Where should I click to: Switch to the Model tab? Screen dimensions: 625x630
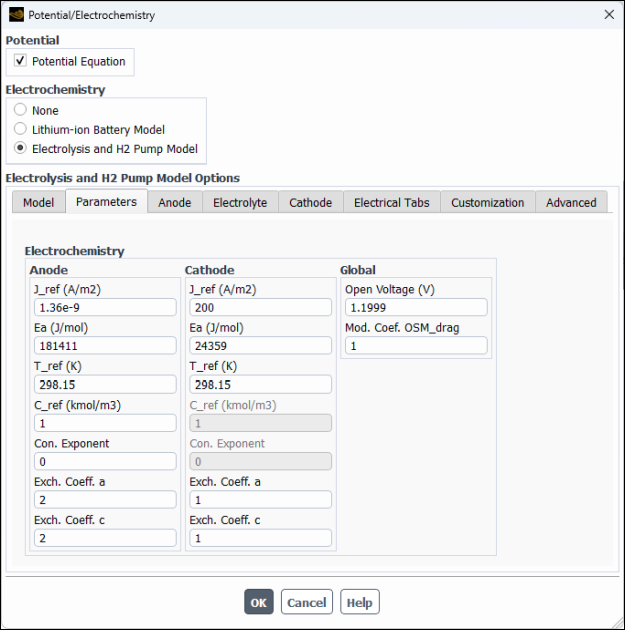coord(39,202)
